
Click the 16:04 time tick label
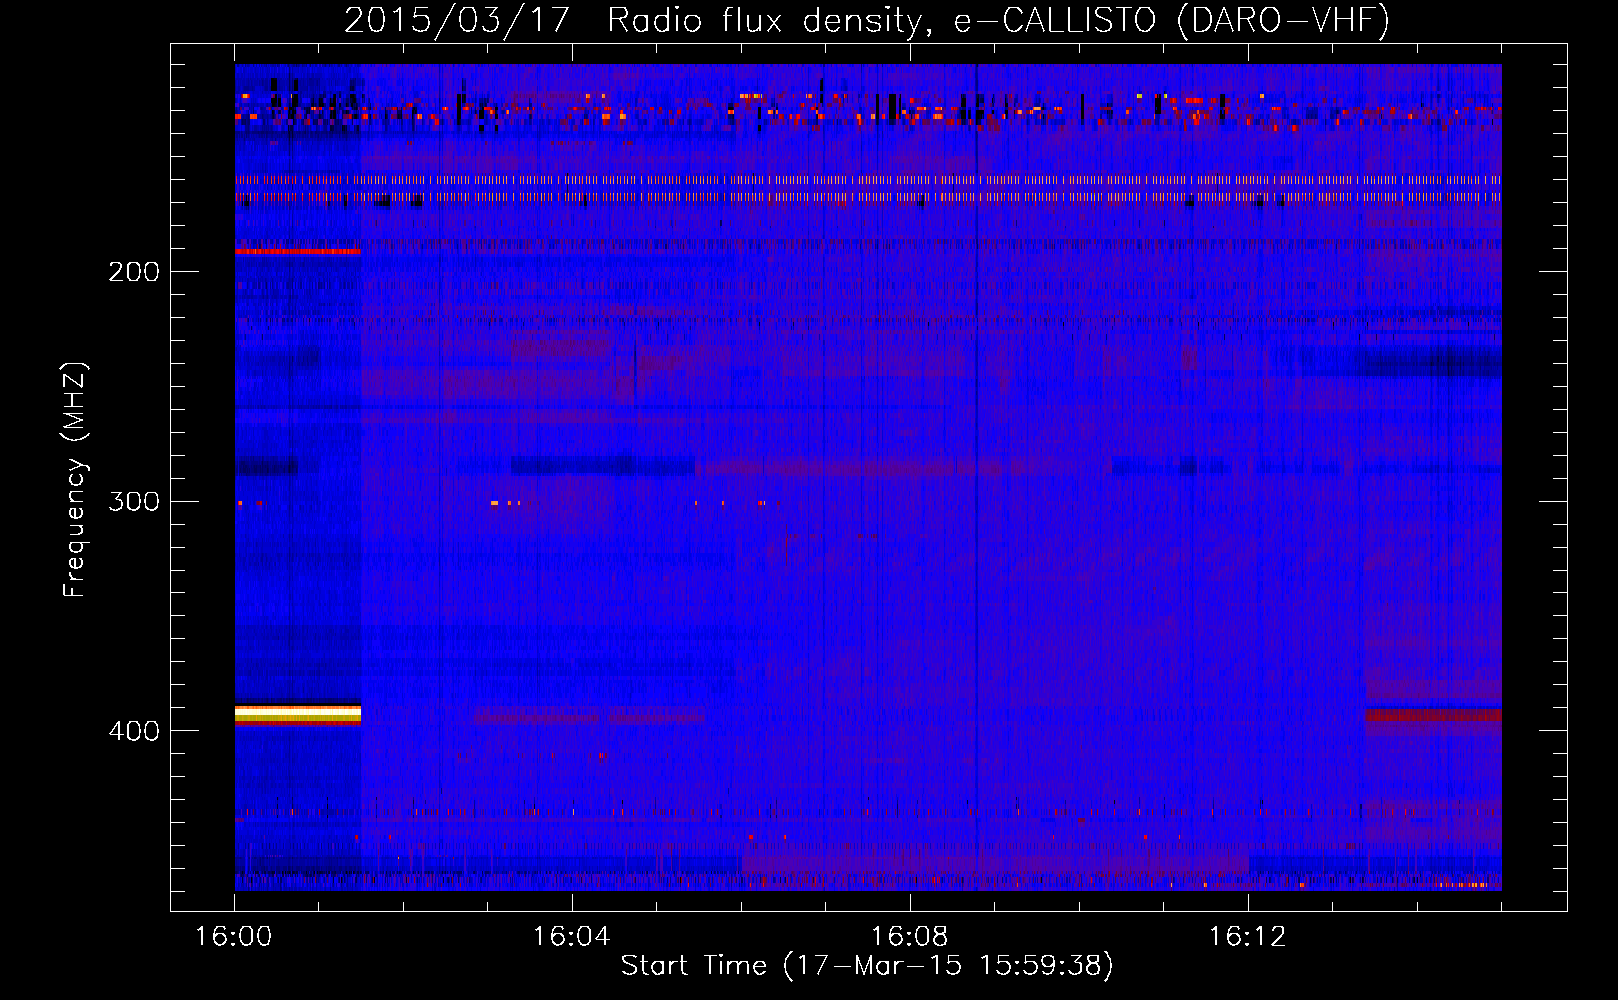572,936
